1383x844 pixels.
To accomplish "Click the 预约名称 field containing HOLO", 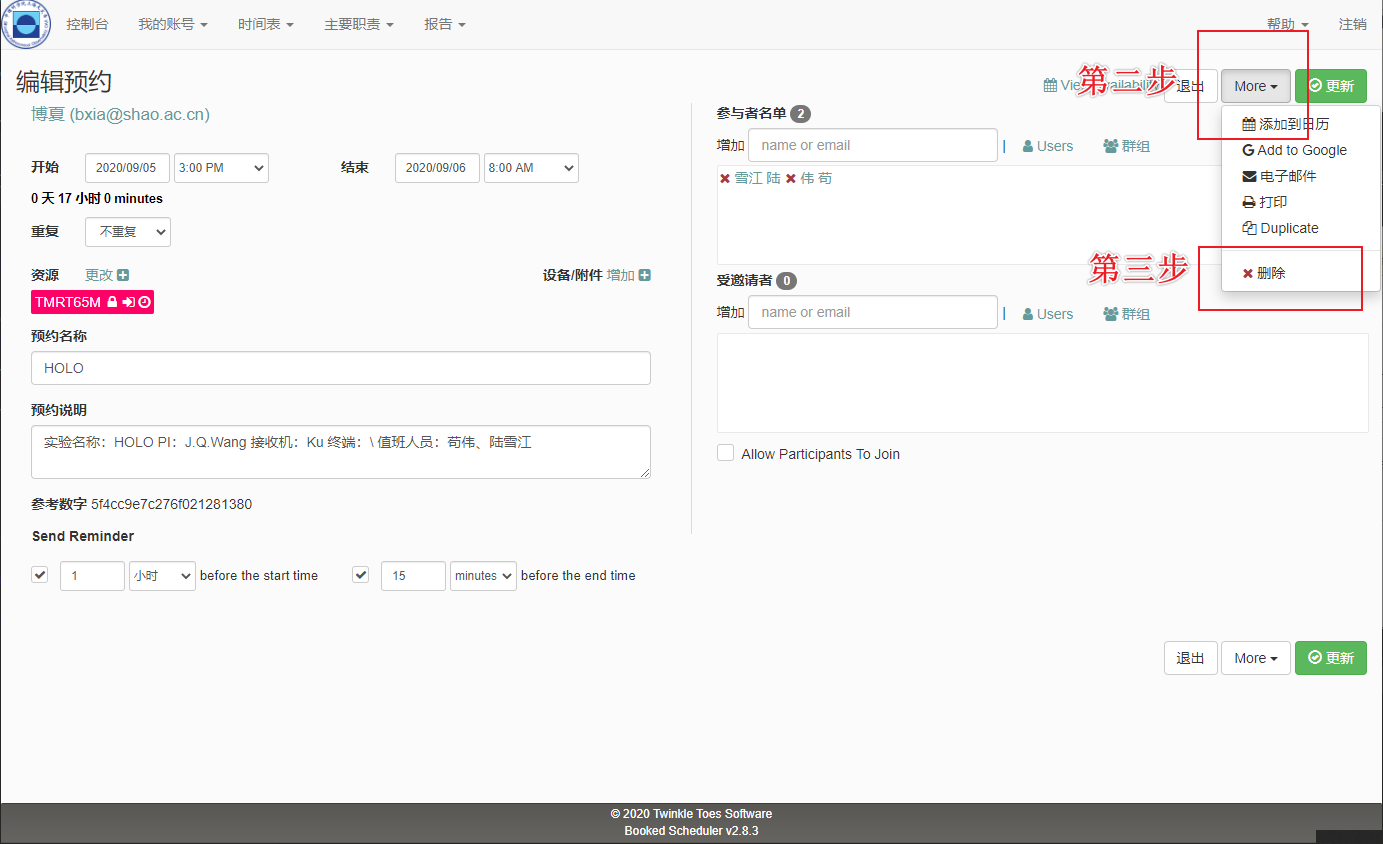I will point(341,368).
